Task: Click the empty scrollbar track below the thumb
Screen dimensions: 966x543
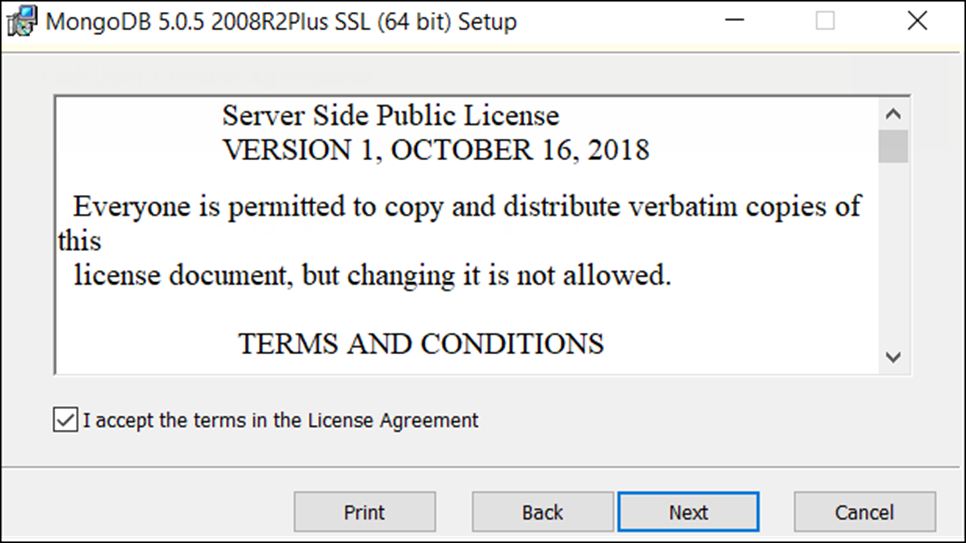Action: (893, 253)
